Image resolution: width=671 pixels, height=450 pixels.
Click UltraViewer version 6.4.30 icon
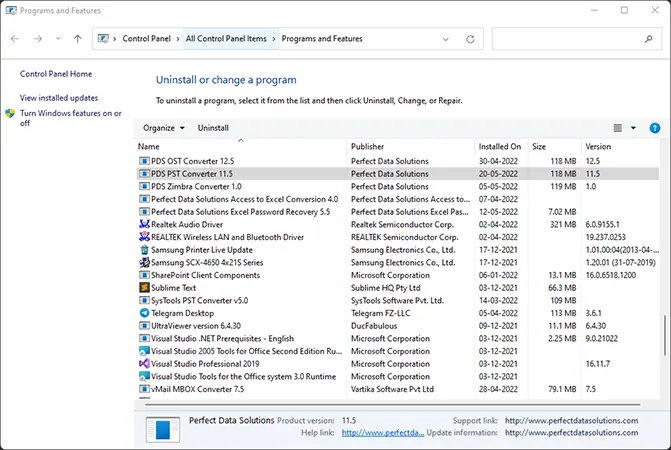(144, 326)
